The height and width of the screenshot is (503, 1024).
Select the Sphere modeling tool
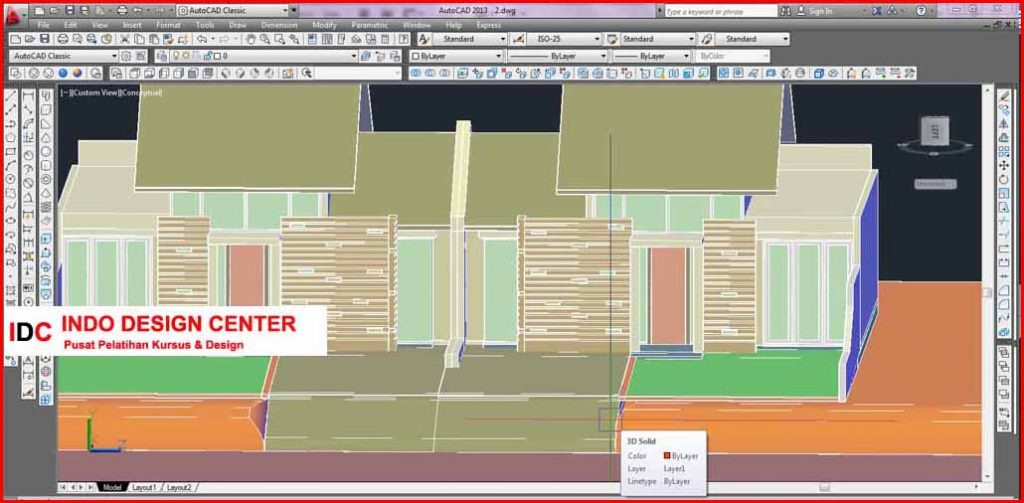point(46,152)
